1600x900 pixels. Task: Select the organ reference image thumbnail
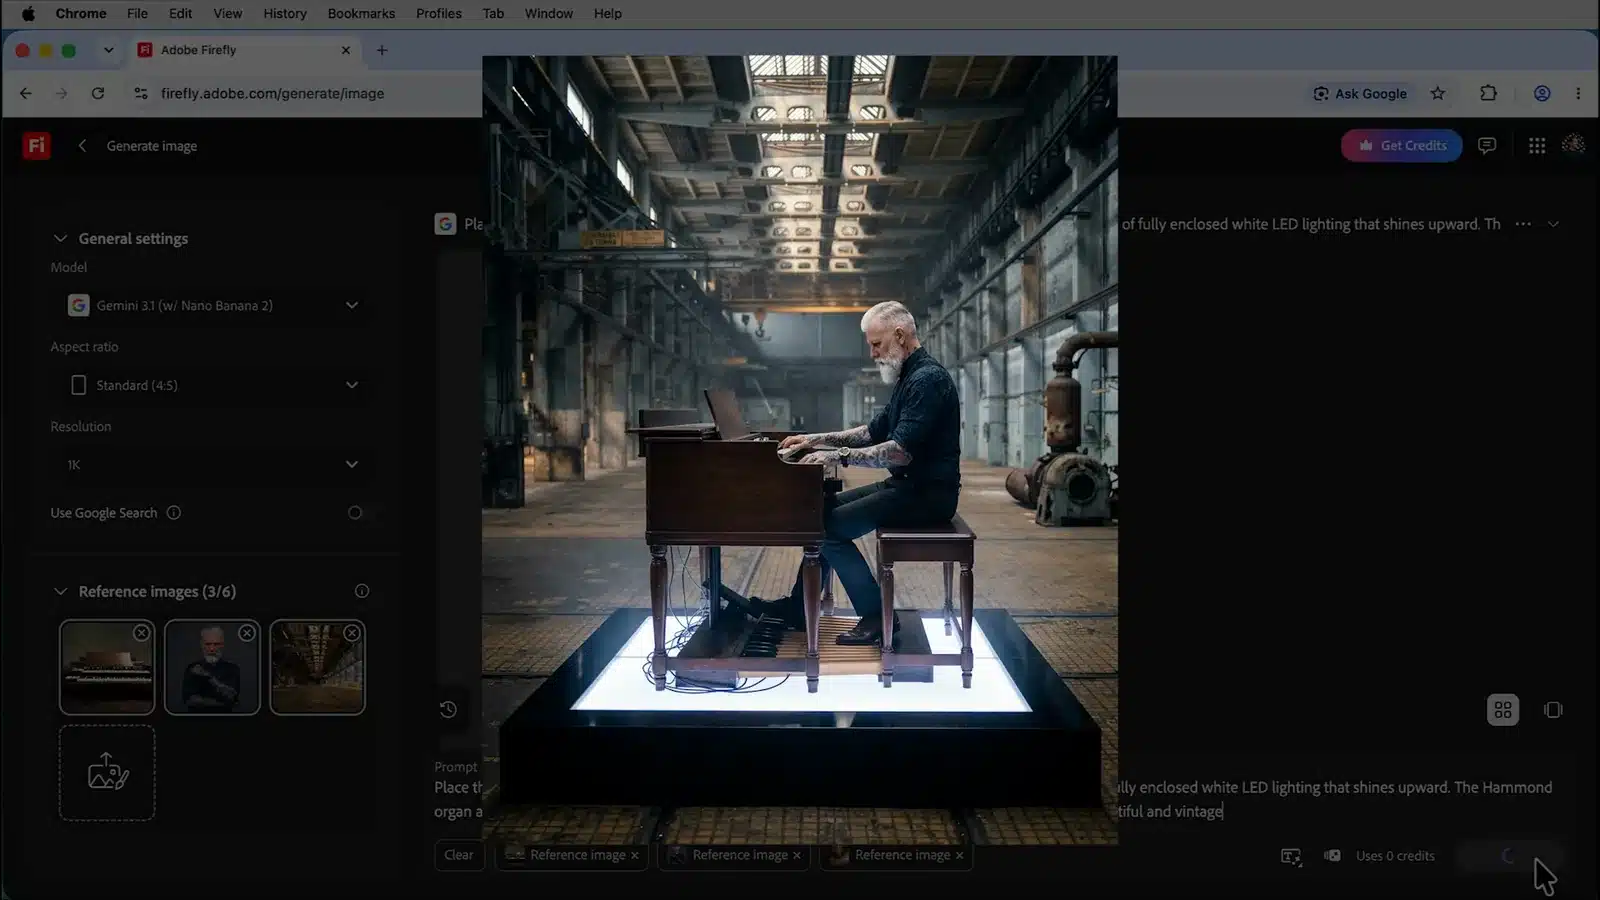107,667
